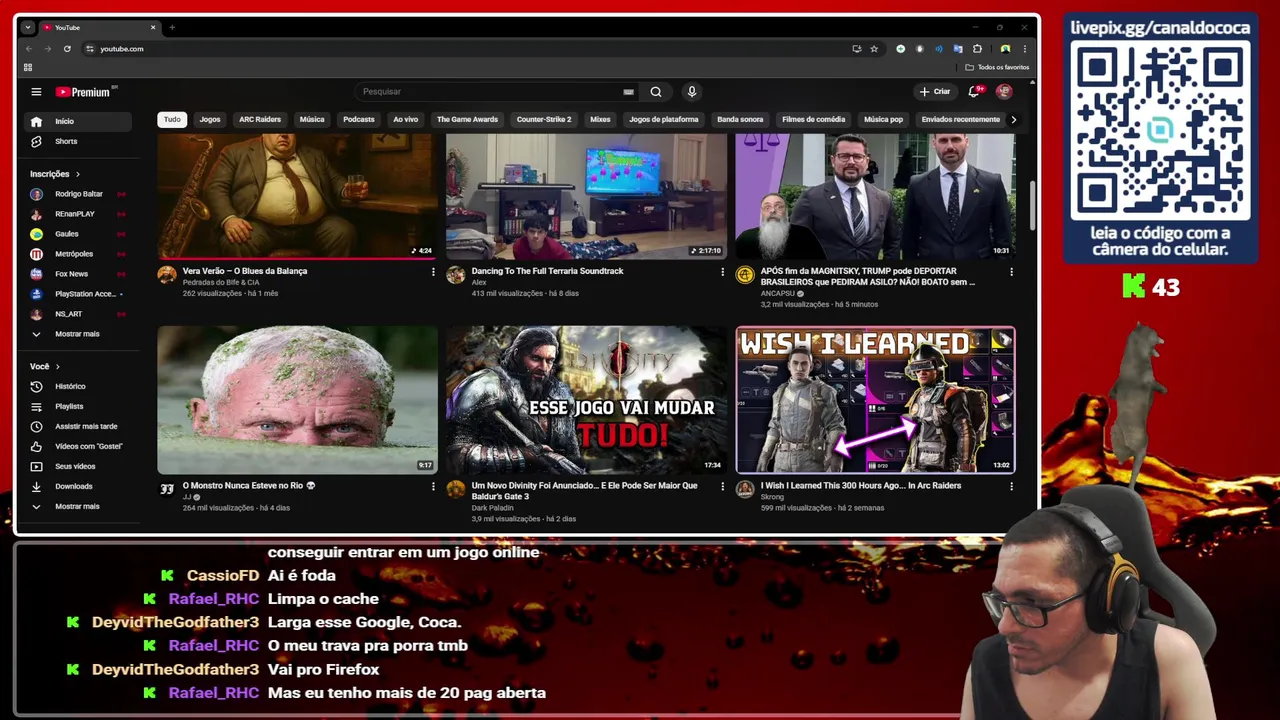
Task: Open options for Vera Verão video
Action: (433, 272)
